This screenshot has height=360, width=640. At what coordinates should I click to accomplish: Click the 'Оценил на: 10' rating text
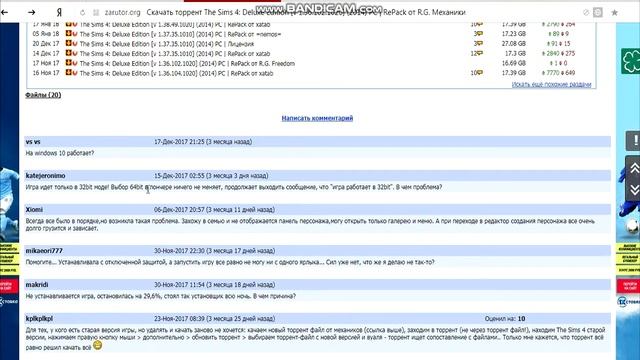(505, 319)
